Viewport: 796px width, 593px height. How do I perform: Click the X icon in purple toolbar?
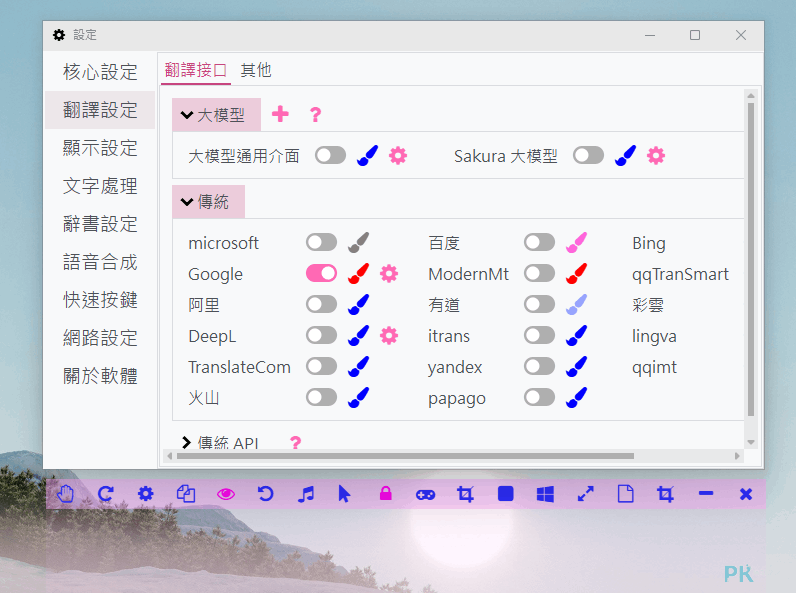point(746,494)
